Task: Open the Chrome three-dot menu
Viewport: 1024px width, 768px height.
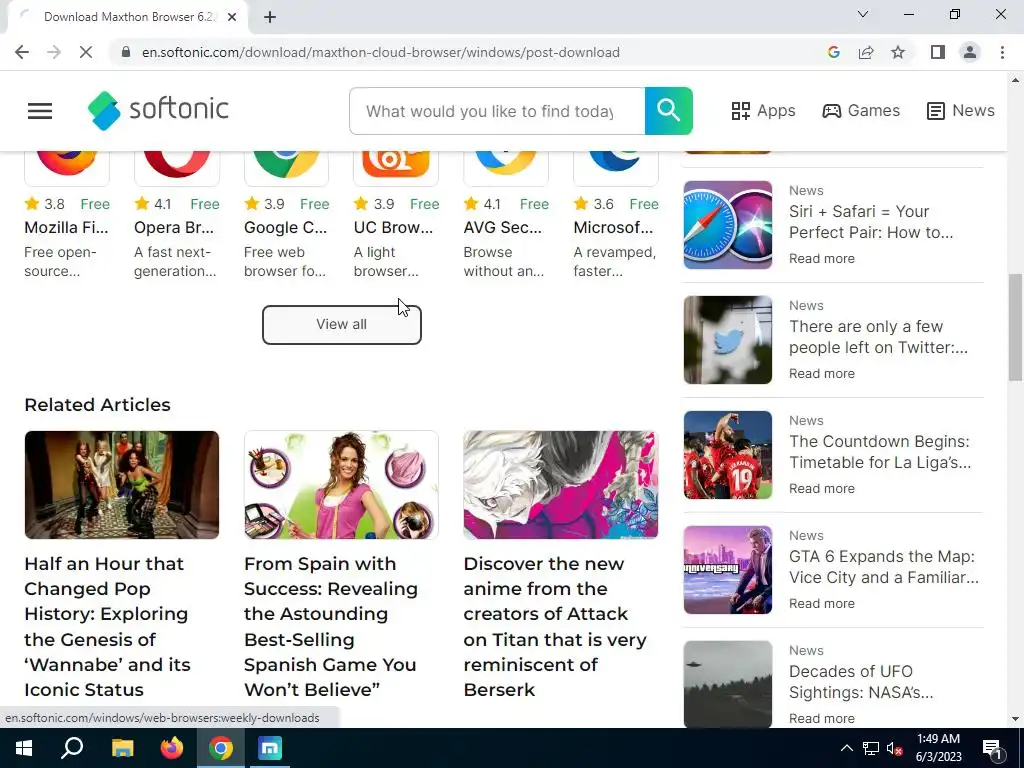Action: pyautogui.click(x=1002, y=52)
